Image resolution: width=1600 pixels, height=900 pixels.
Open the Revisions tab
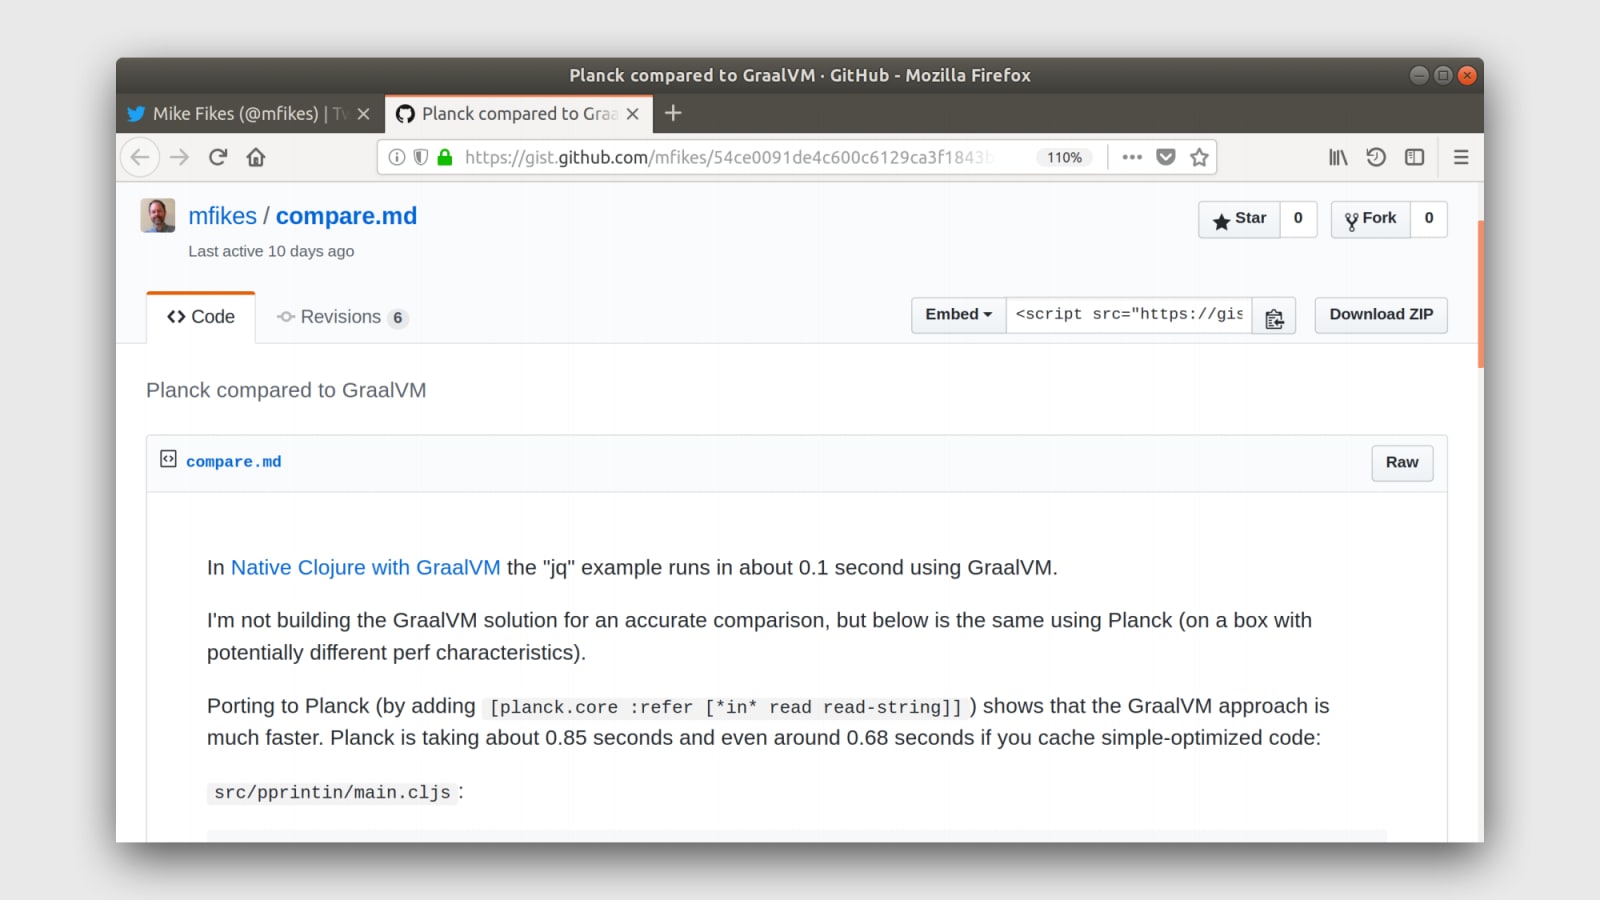pyautogui.click(x=342, y=317)
